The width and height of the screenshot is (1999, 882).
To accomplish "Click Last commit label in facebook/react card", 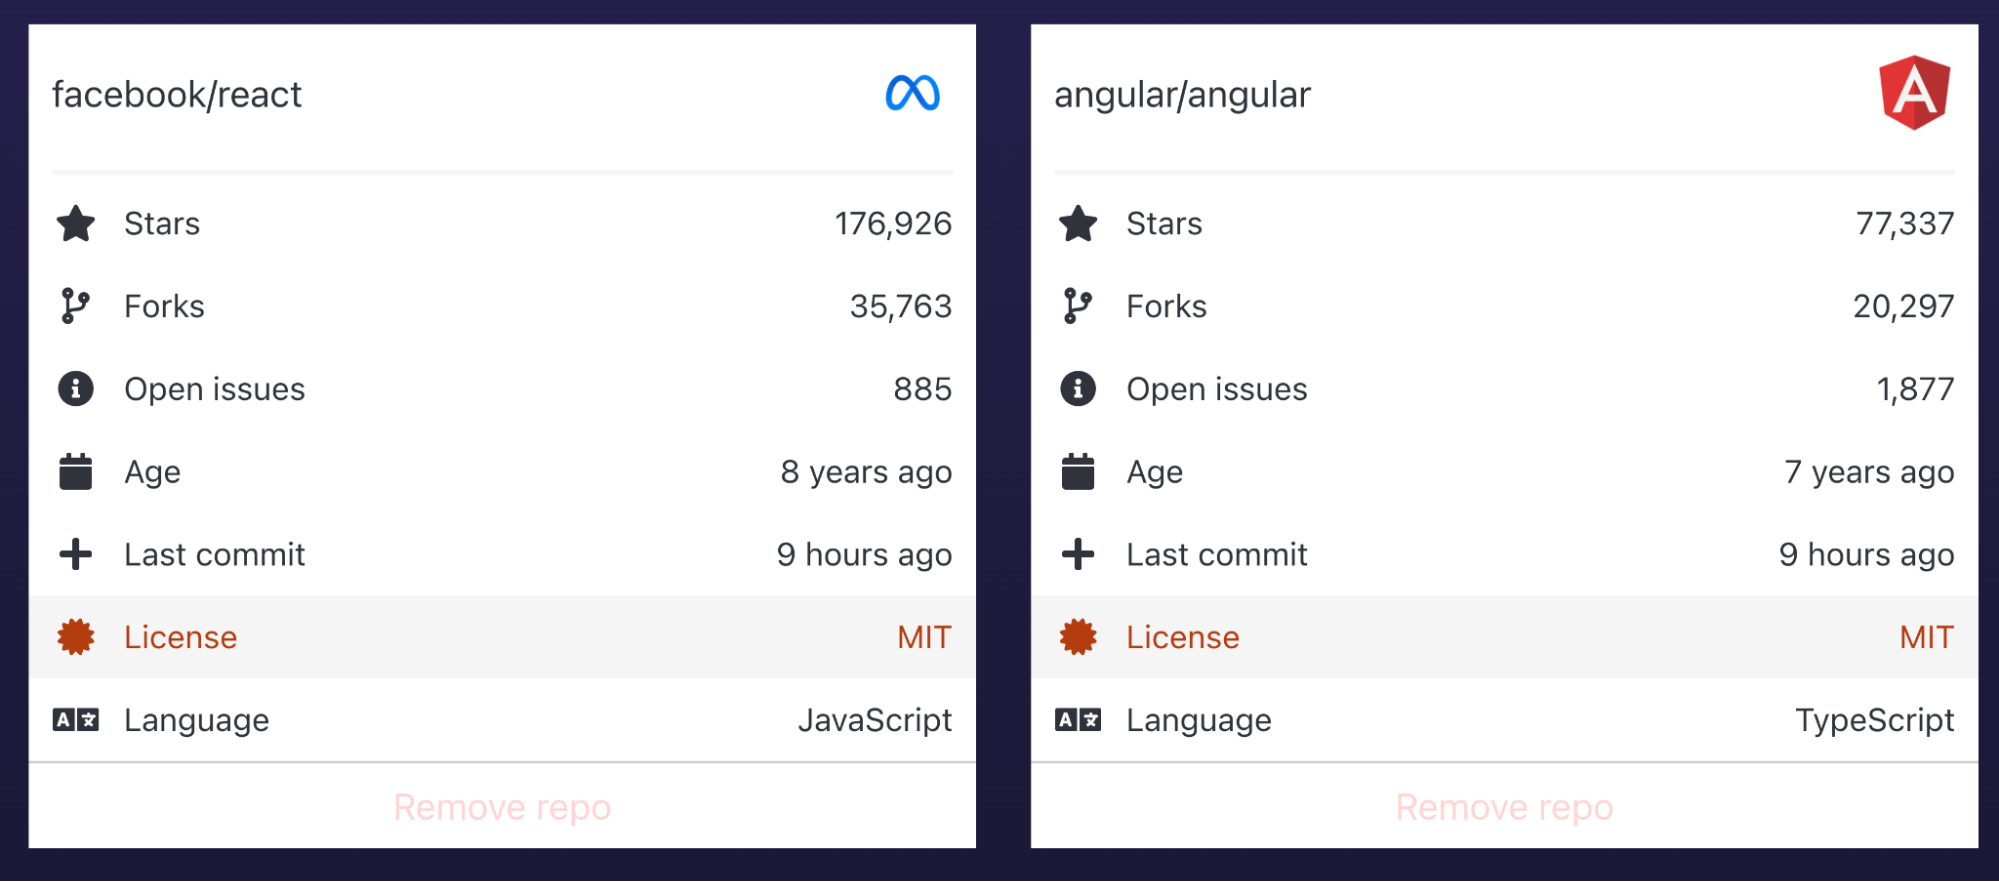I will (215, 554).
